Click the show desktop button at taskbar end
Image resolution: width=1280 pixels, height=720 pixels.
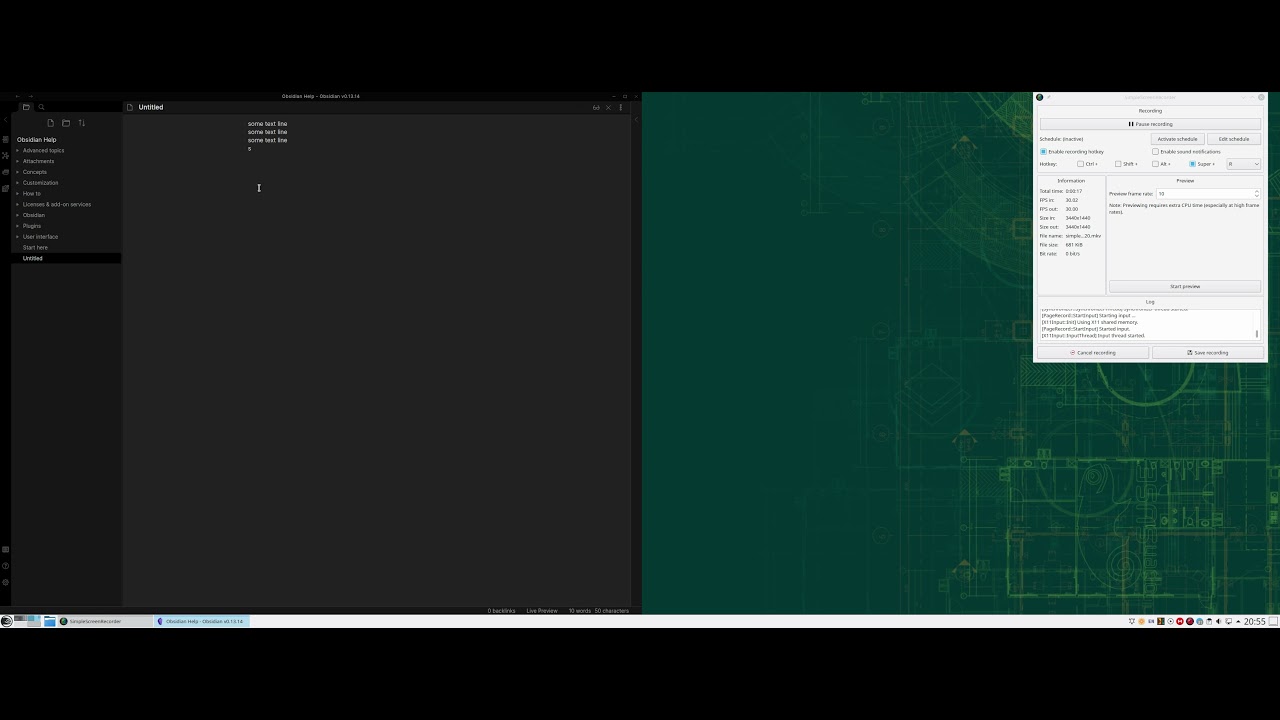point(1273,621)
